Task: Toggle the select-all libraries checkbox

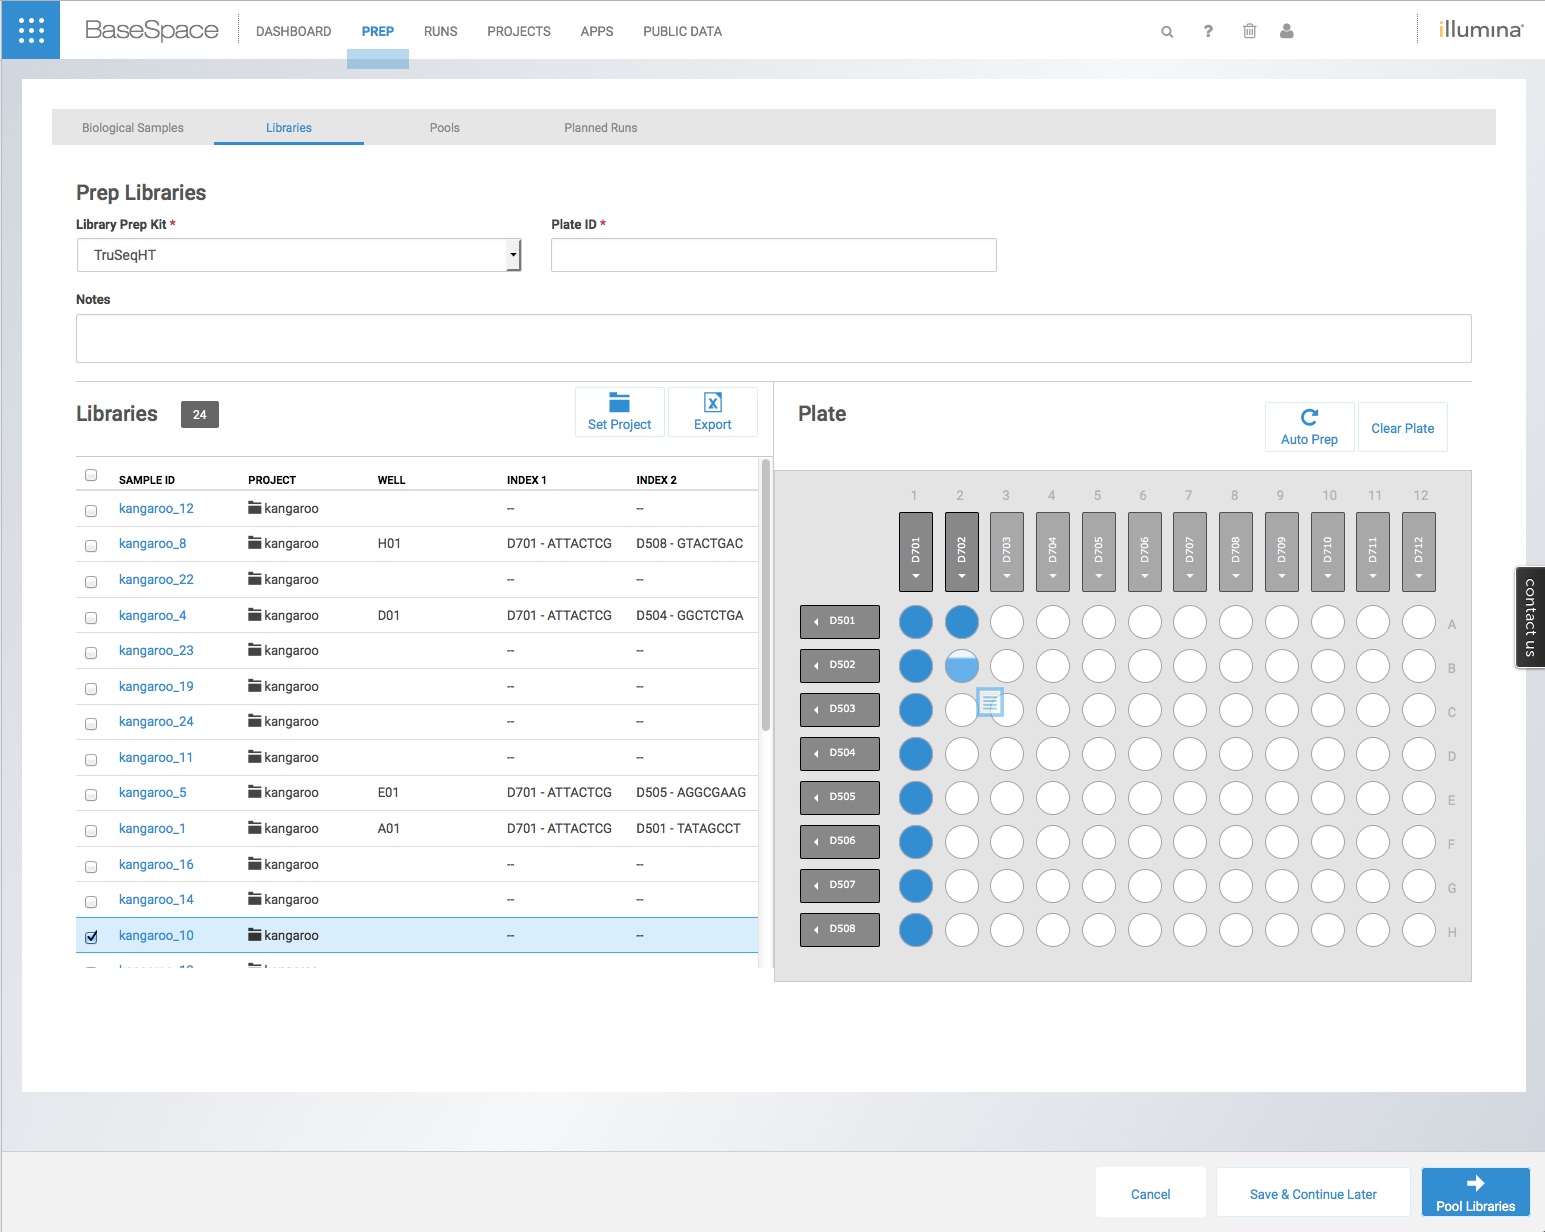Action: tap(91, 475)
